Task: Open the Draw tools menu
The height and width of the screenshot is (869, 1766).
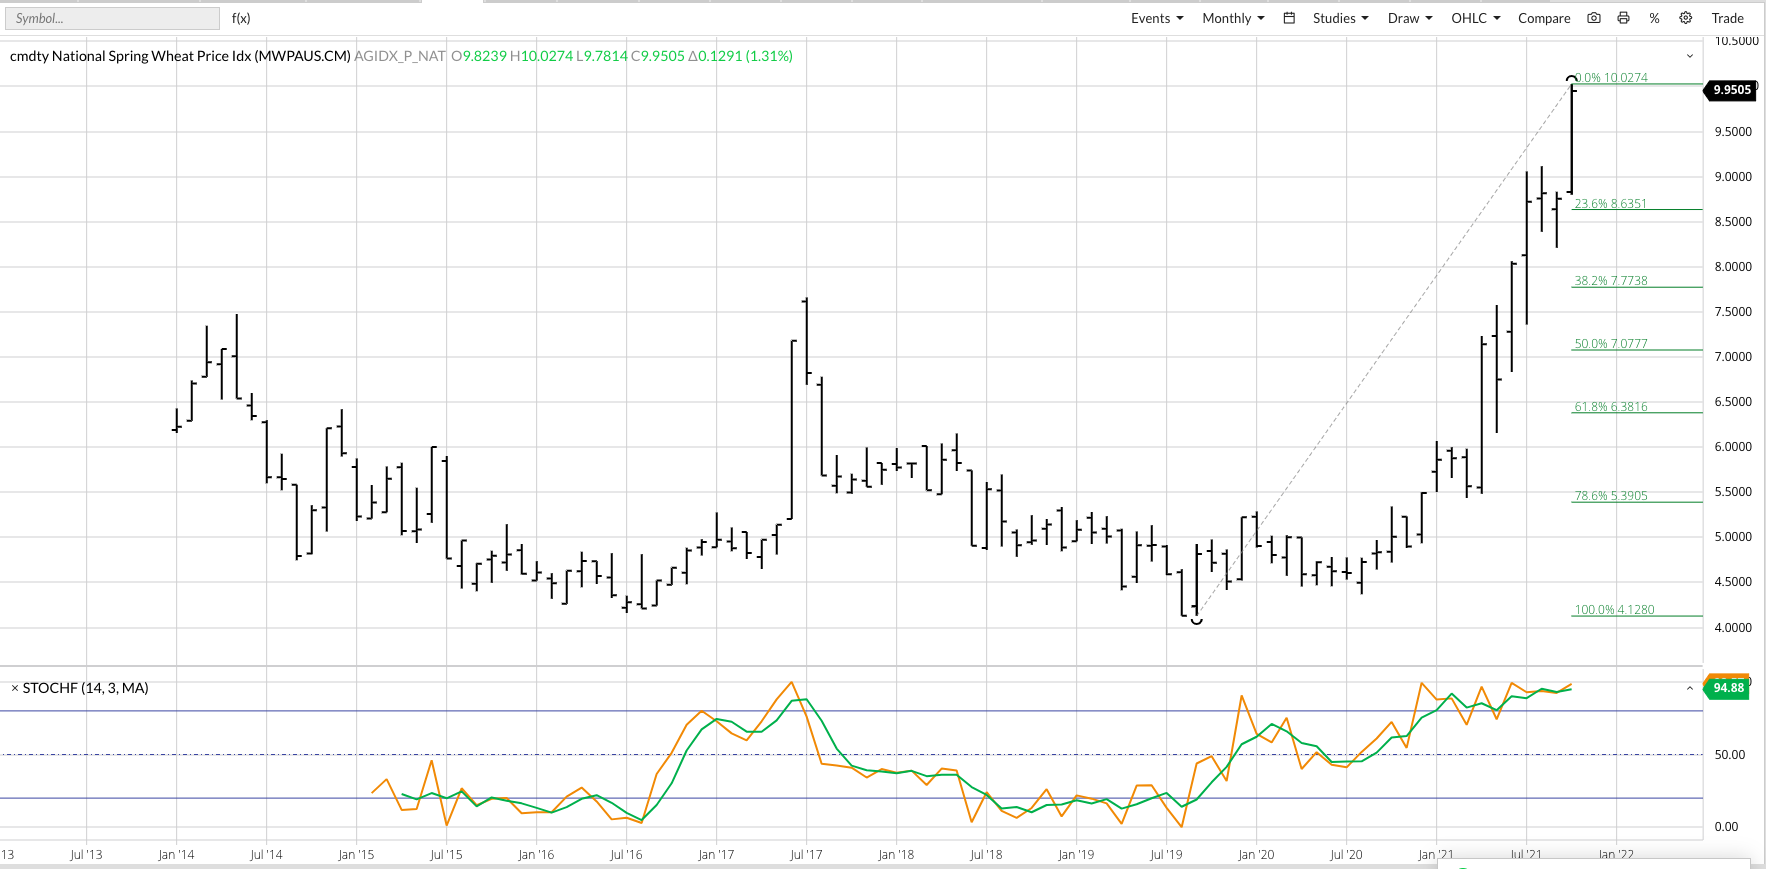Action: [1409, 18]
